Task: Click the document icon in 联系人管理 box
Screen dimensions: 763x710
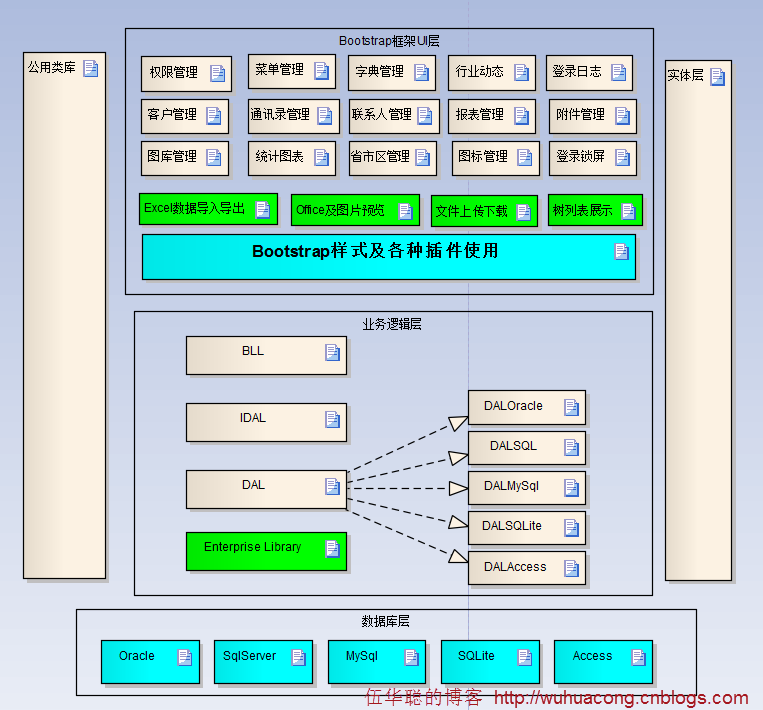Action: click(x=425, y=116)
